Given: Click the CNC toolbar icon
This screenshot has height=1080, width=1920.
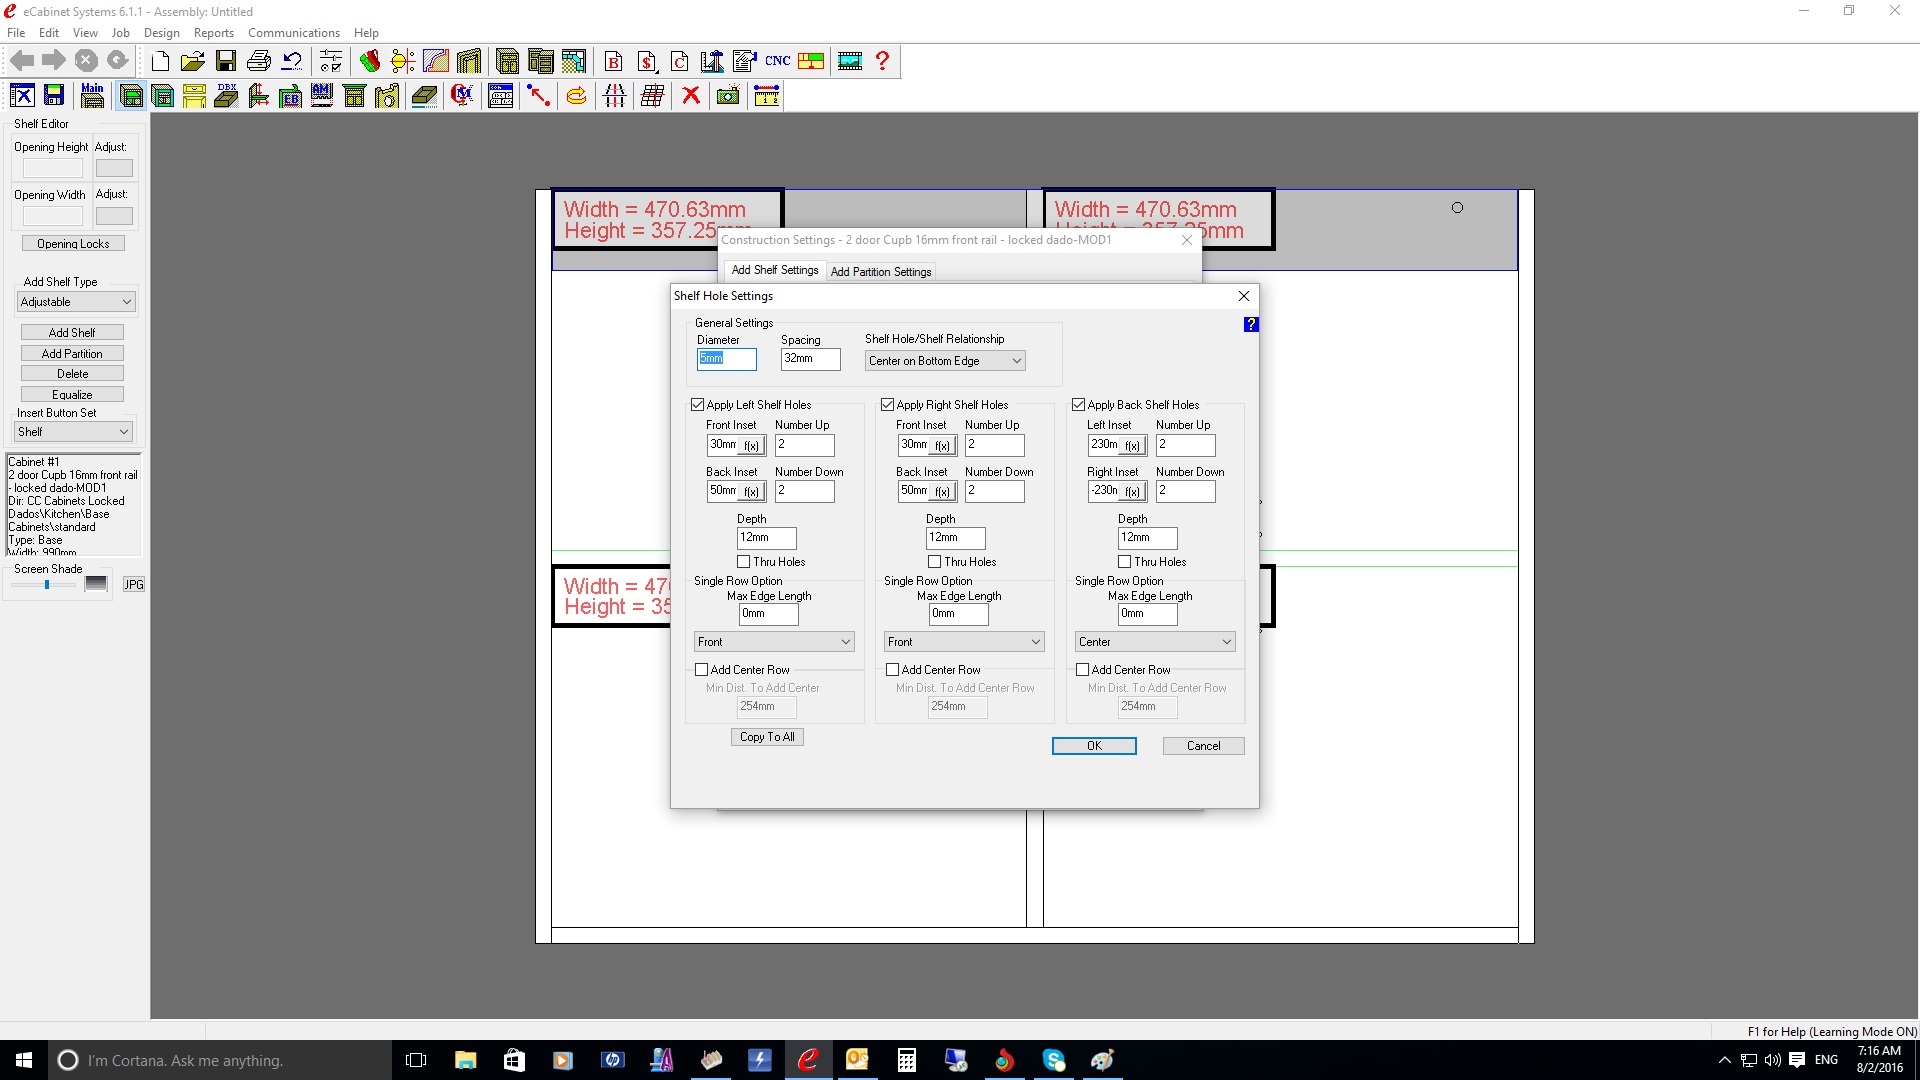Looking at the screenshot, I should click(x=777, y=62).
